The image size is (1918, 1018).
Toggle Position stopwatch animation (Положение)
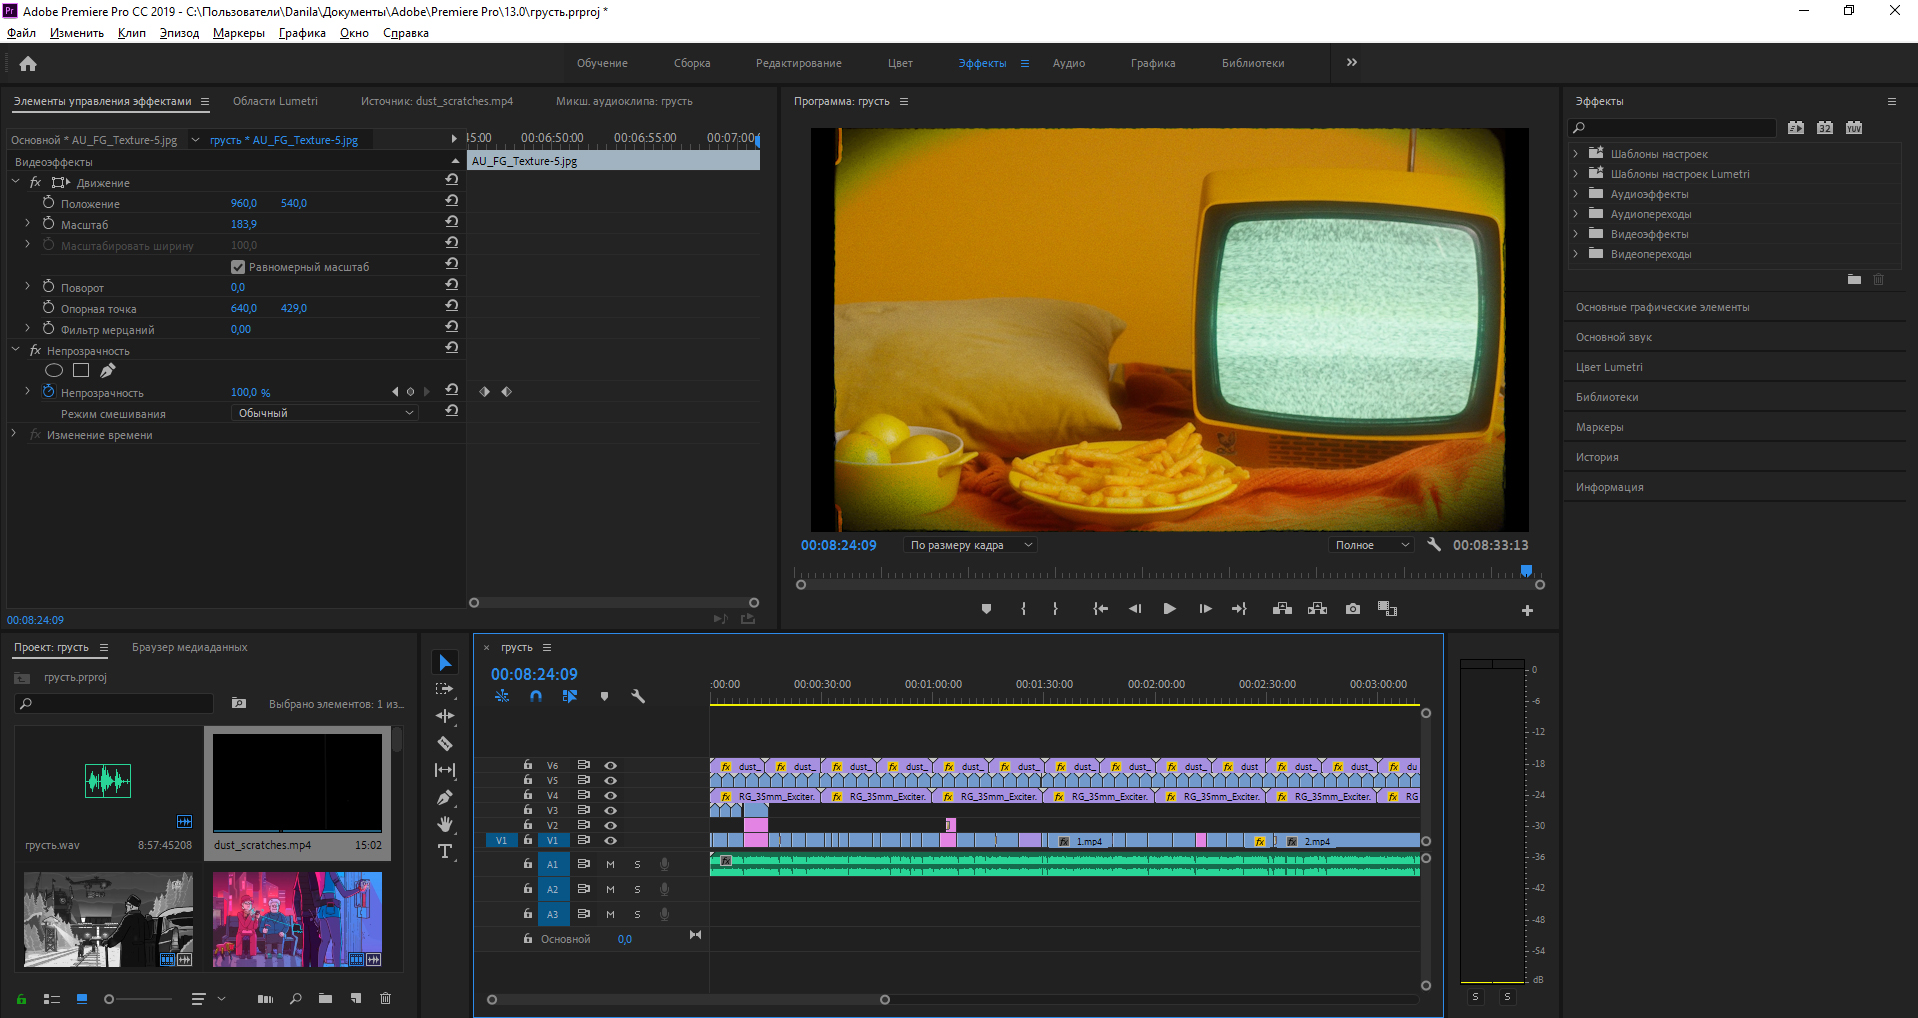(x=48, y=203)
